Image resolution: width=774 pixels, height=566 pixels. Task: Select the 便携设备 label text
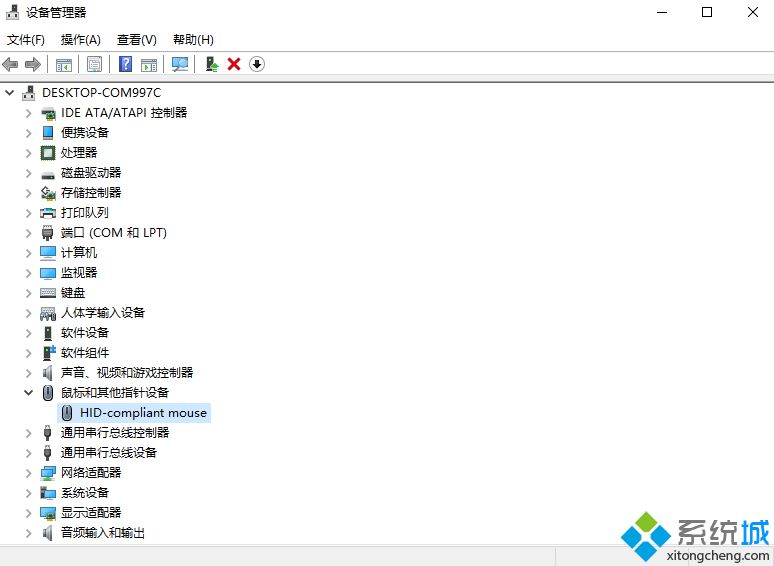84,133
